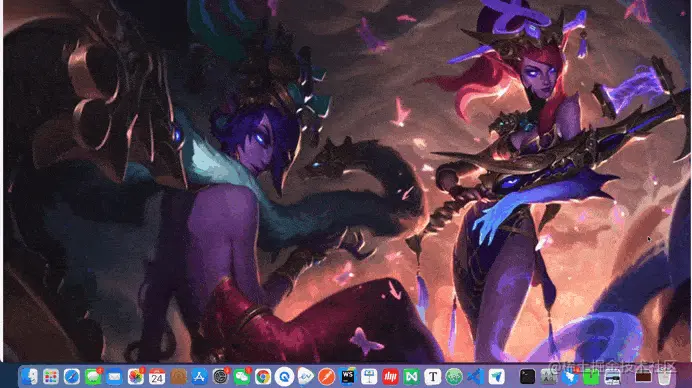Launch Visual Studio Code from the Dock

tap(475, 377)
